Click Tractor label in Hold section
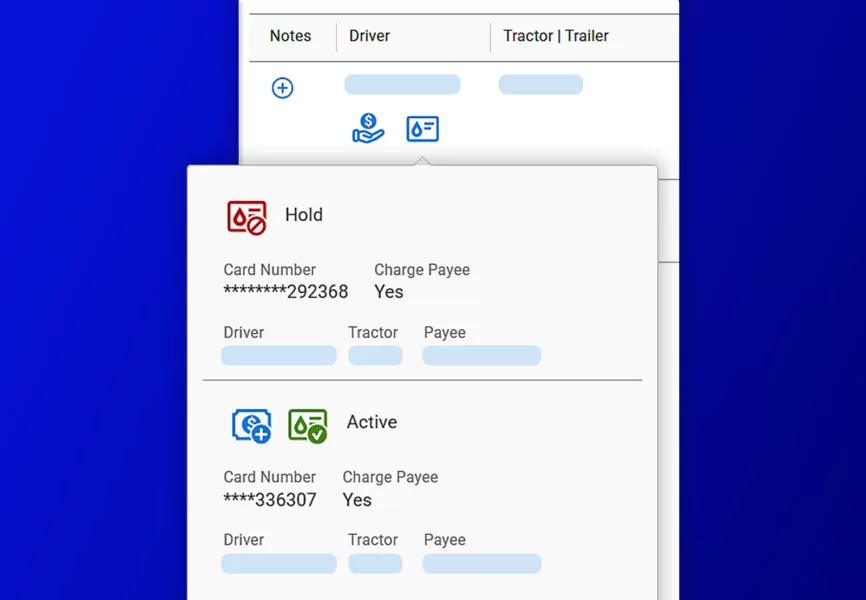This screenshot has width=866, height=600. 373,333
